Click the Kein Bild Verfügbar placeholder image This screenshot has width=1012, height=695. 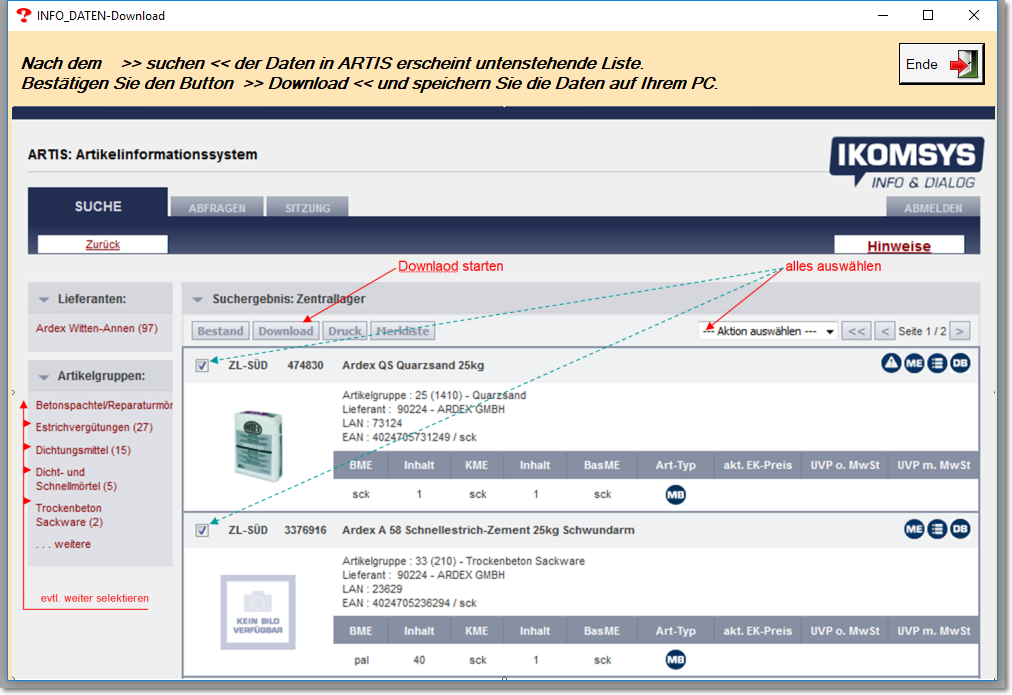point(258,612)
